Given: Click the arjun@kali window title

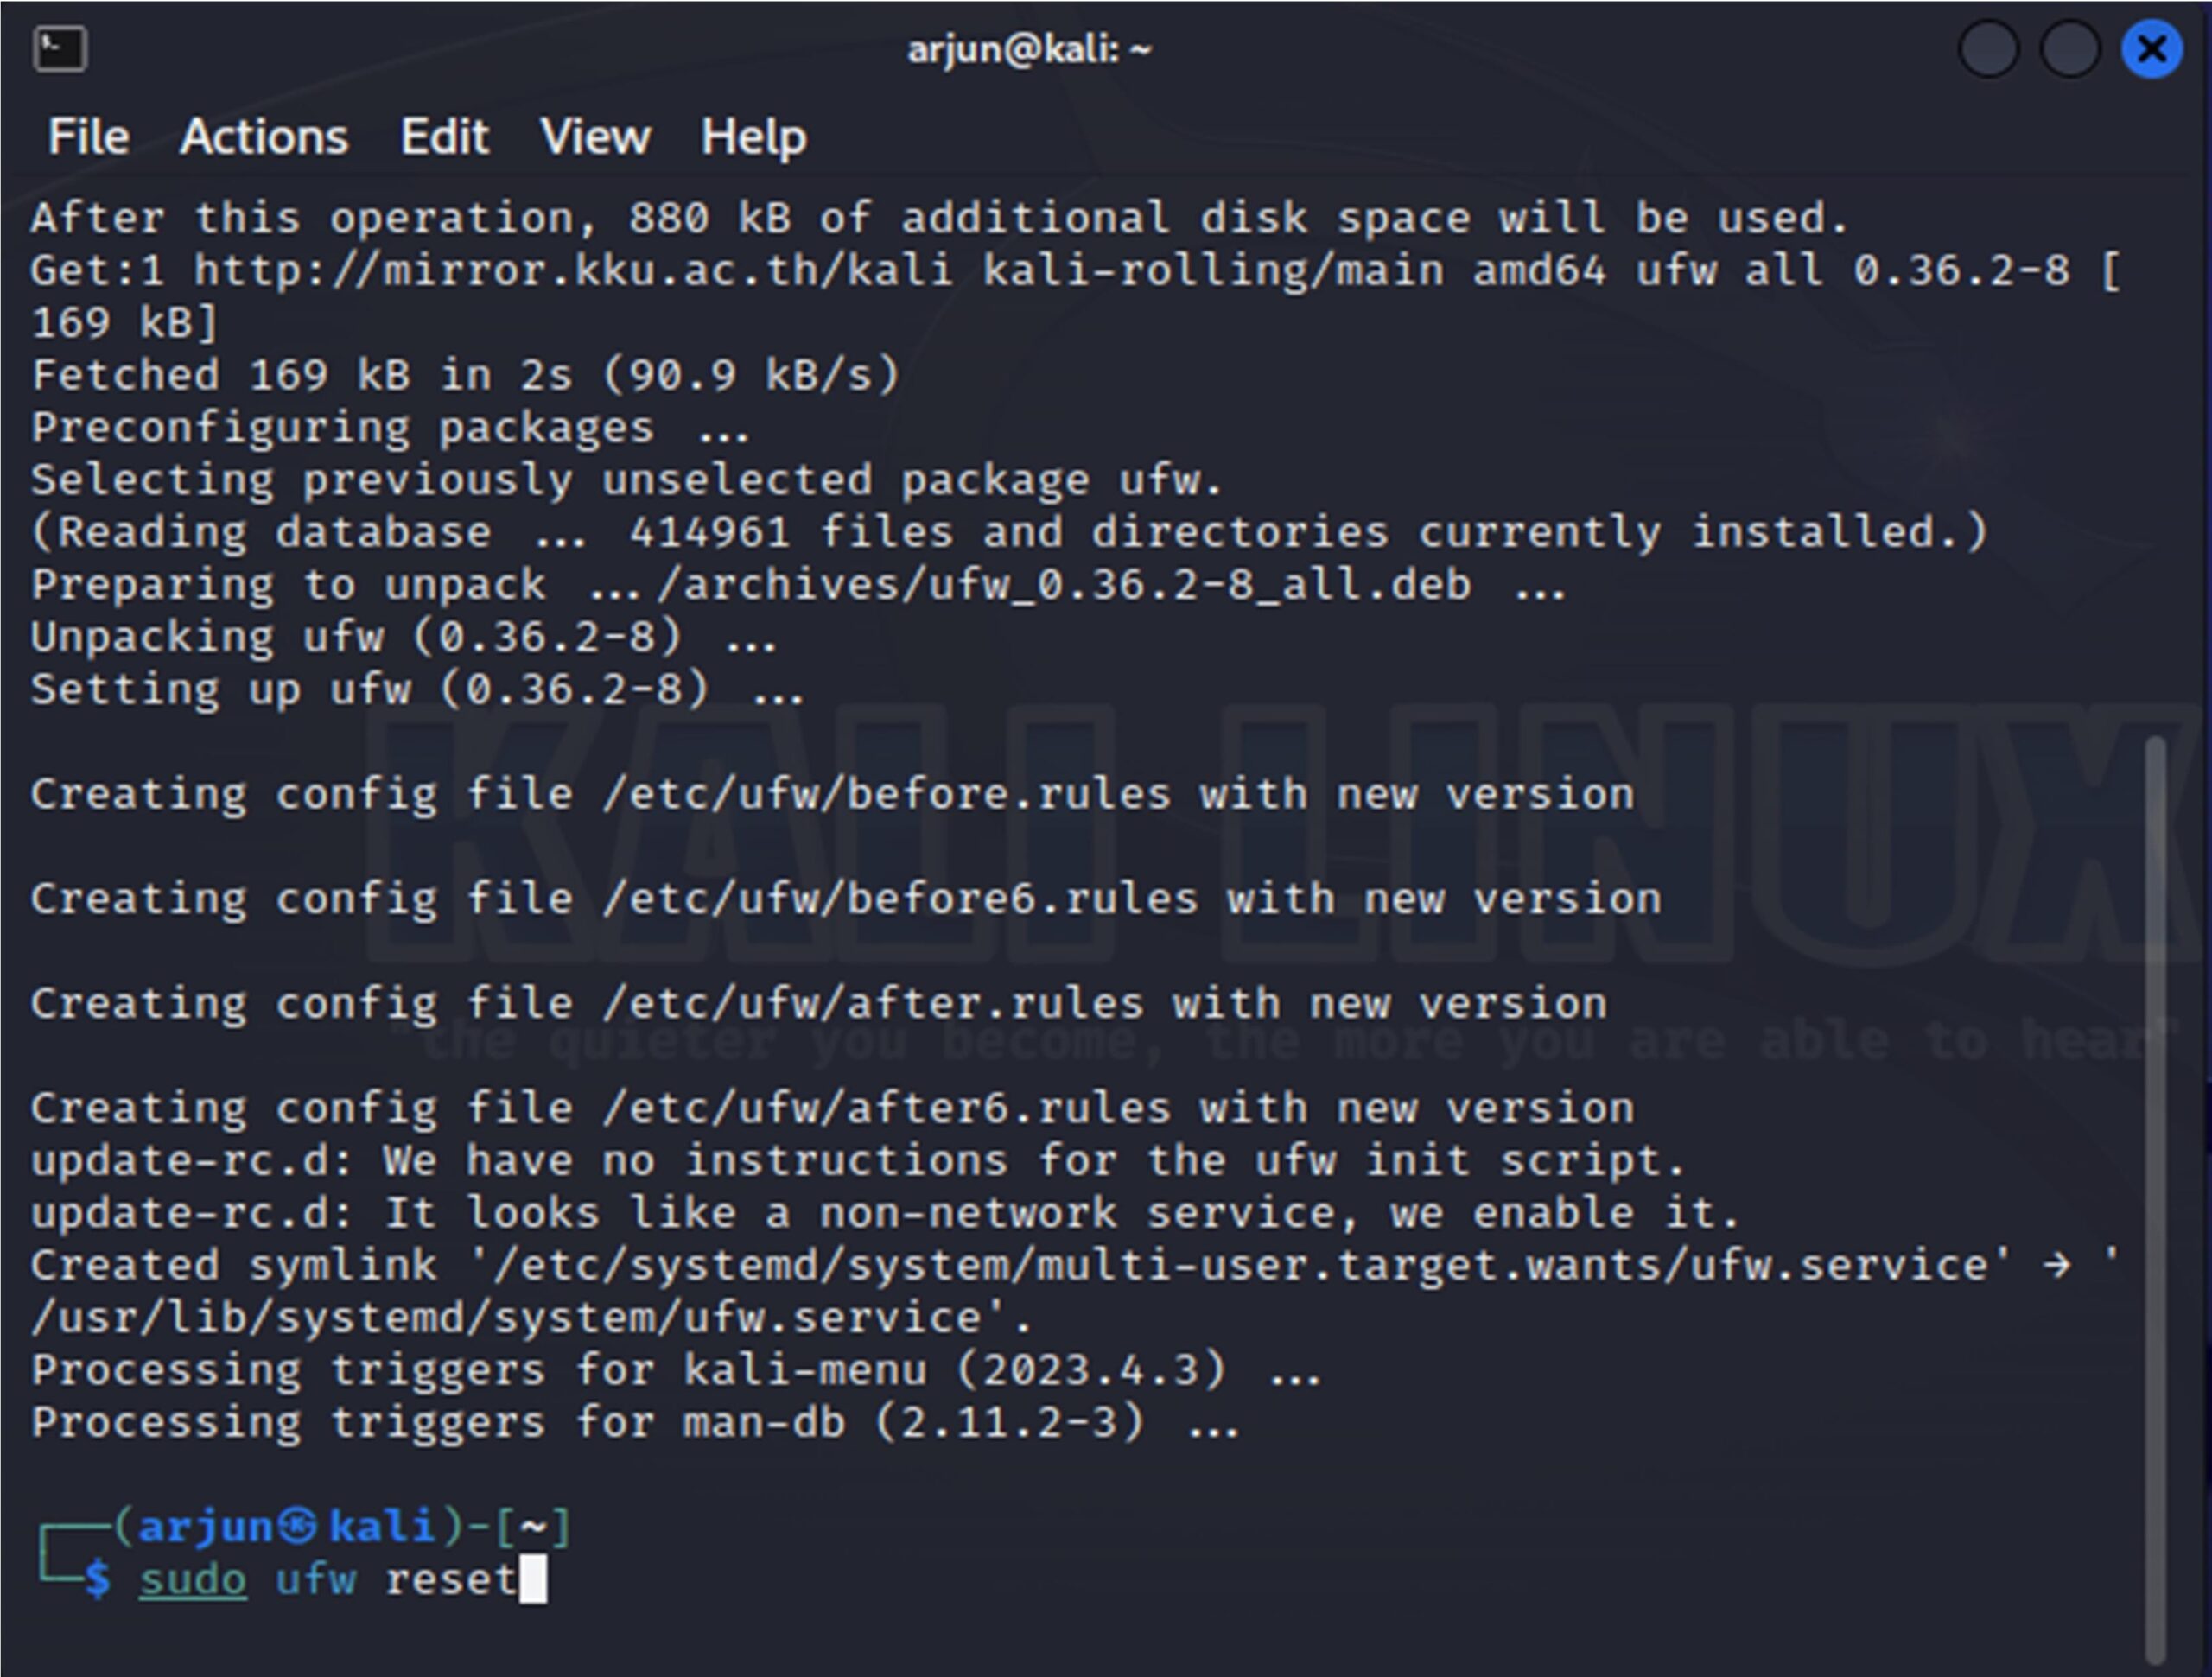Looking at the screenshot, I should tap(1029, 49).
